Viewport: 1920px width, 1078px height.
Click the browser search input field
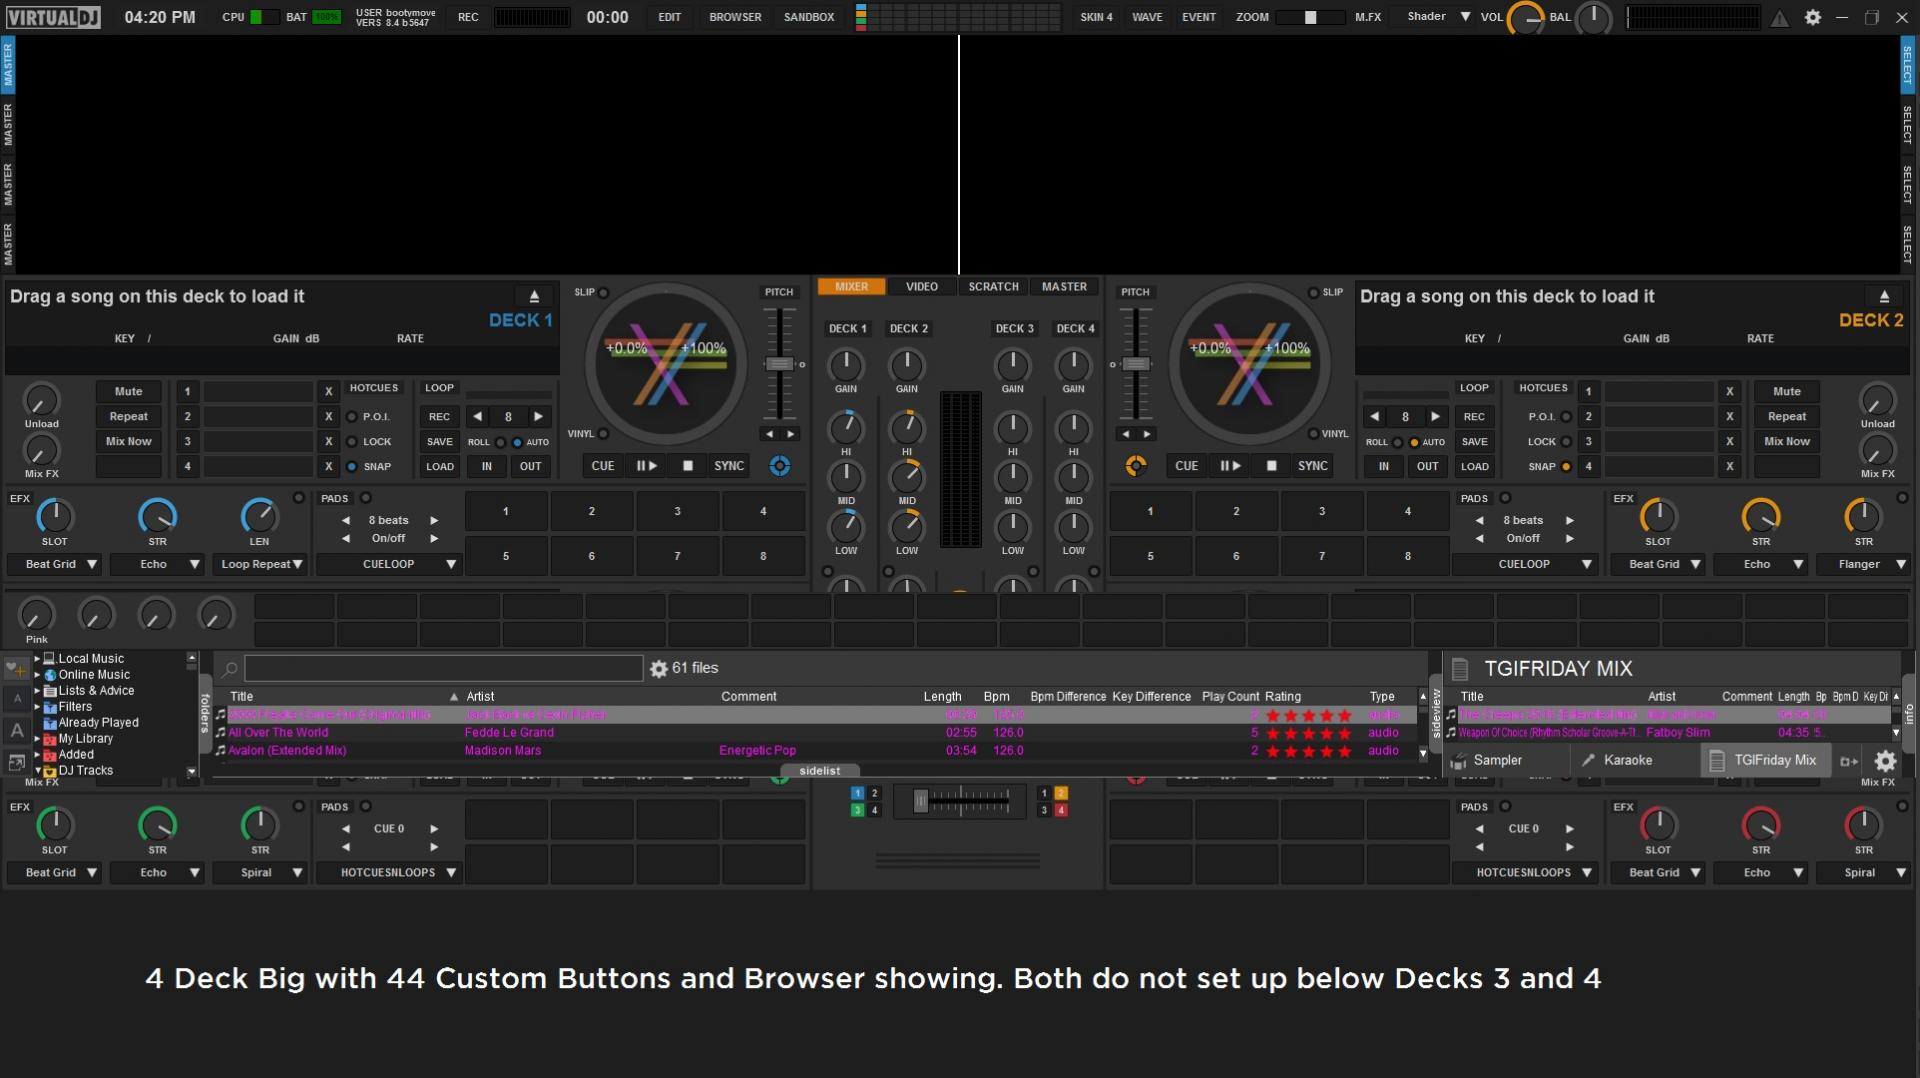click(443, 669)
